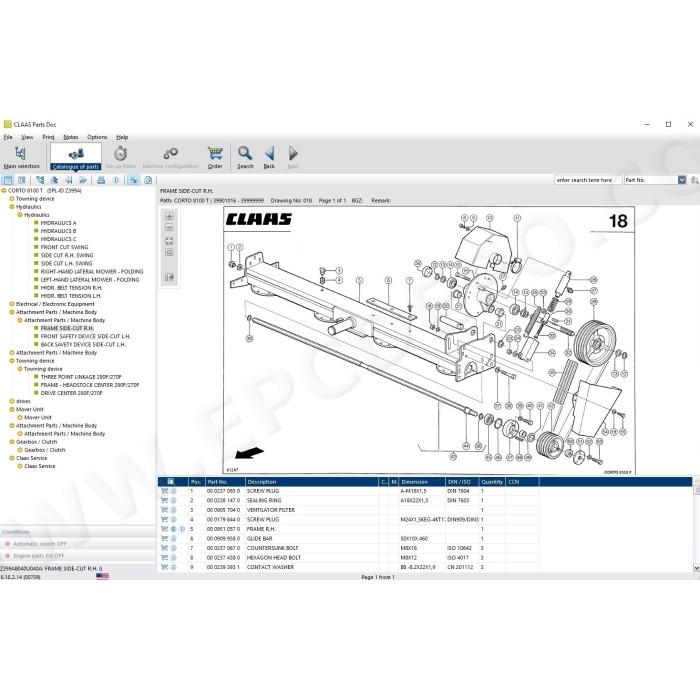Zoom out of the drawing with minus button
700x700 pixels.
pyautogui.click(x=169, y=228)
